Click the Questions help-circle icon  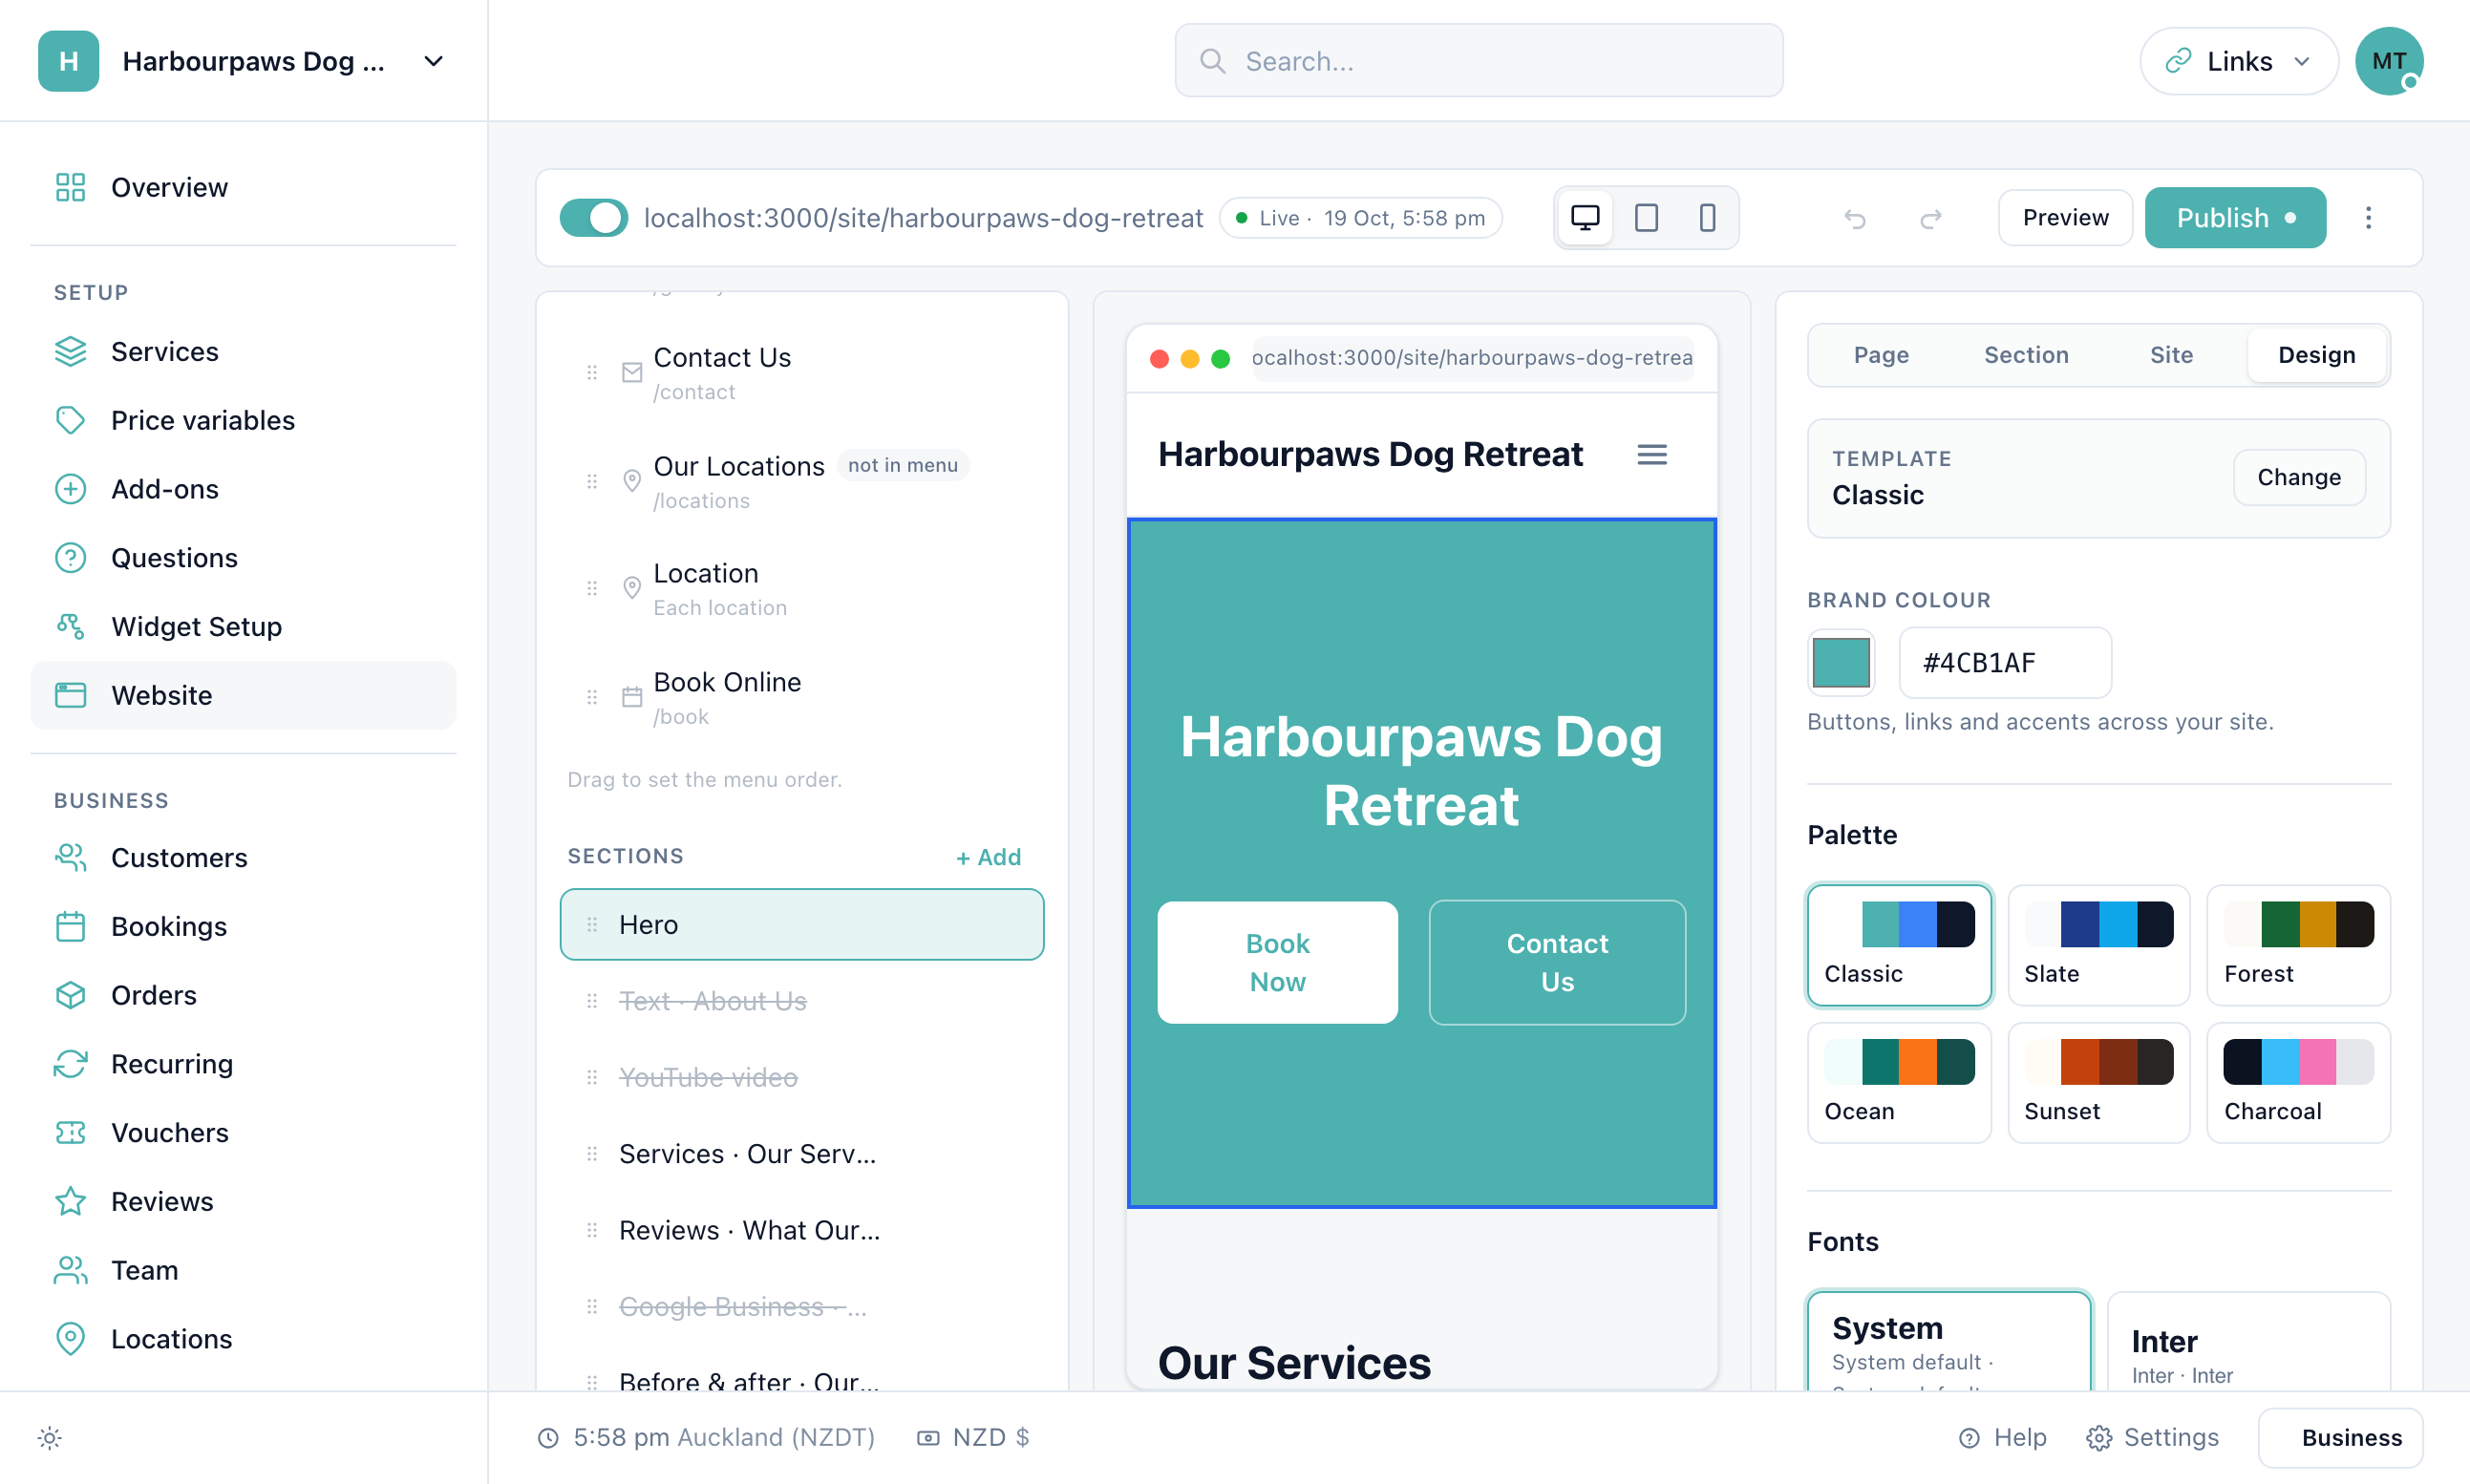(70, 558)
